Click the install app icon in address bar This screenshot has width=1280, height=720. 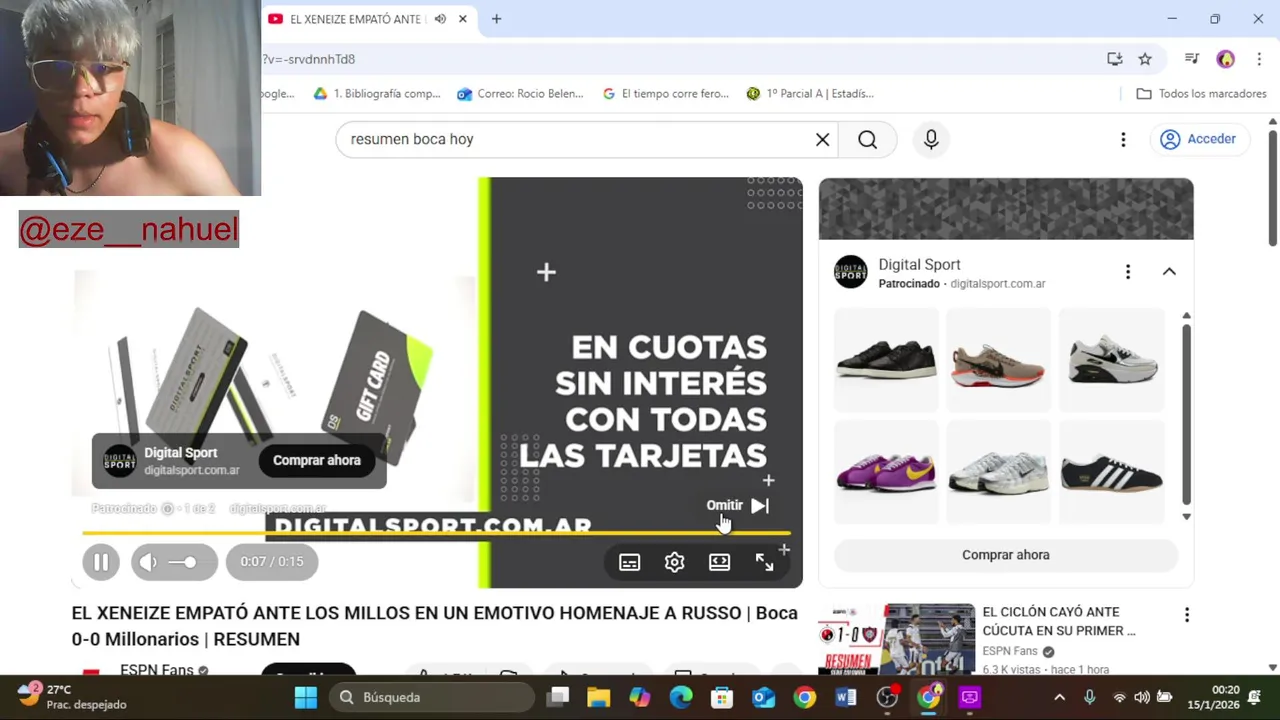[x=1115, y=59]
